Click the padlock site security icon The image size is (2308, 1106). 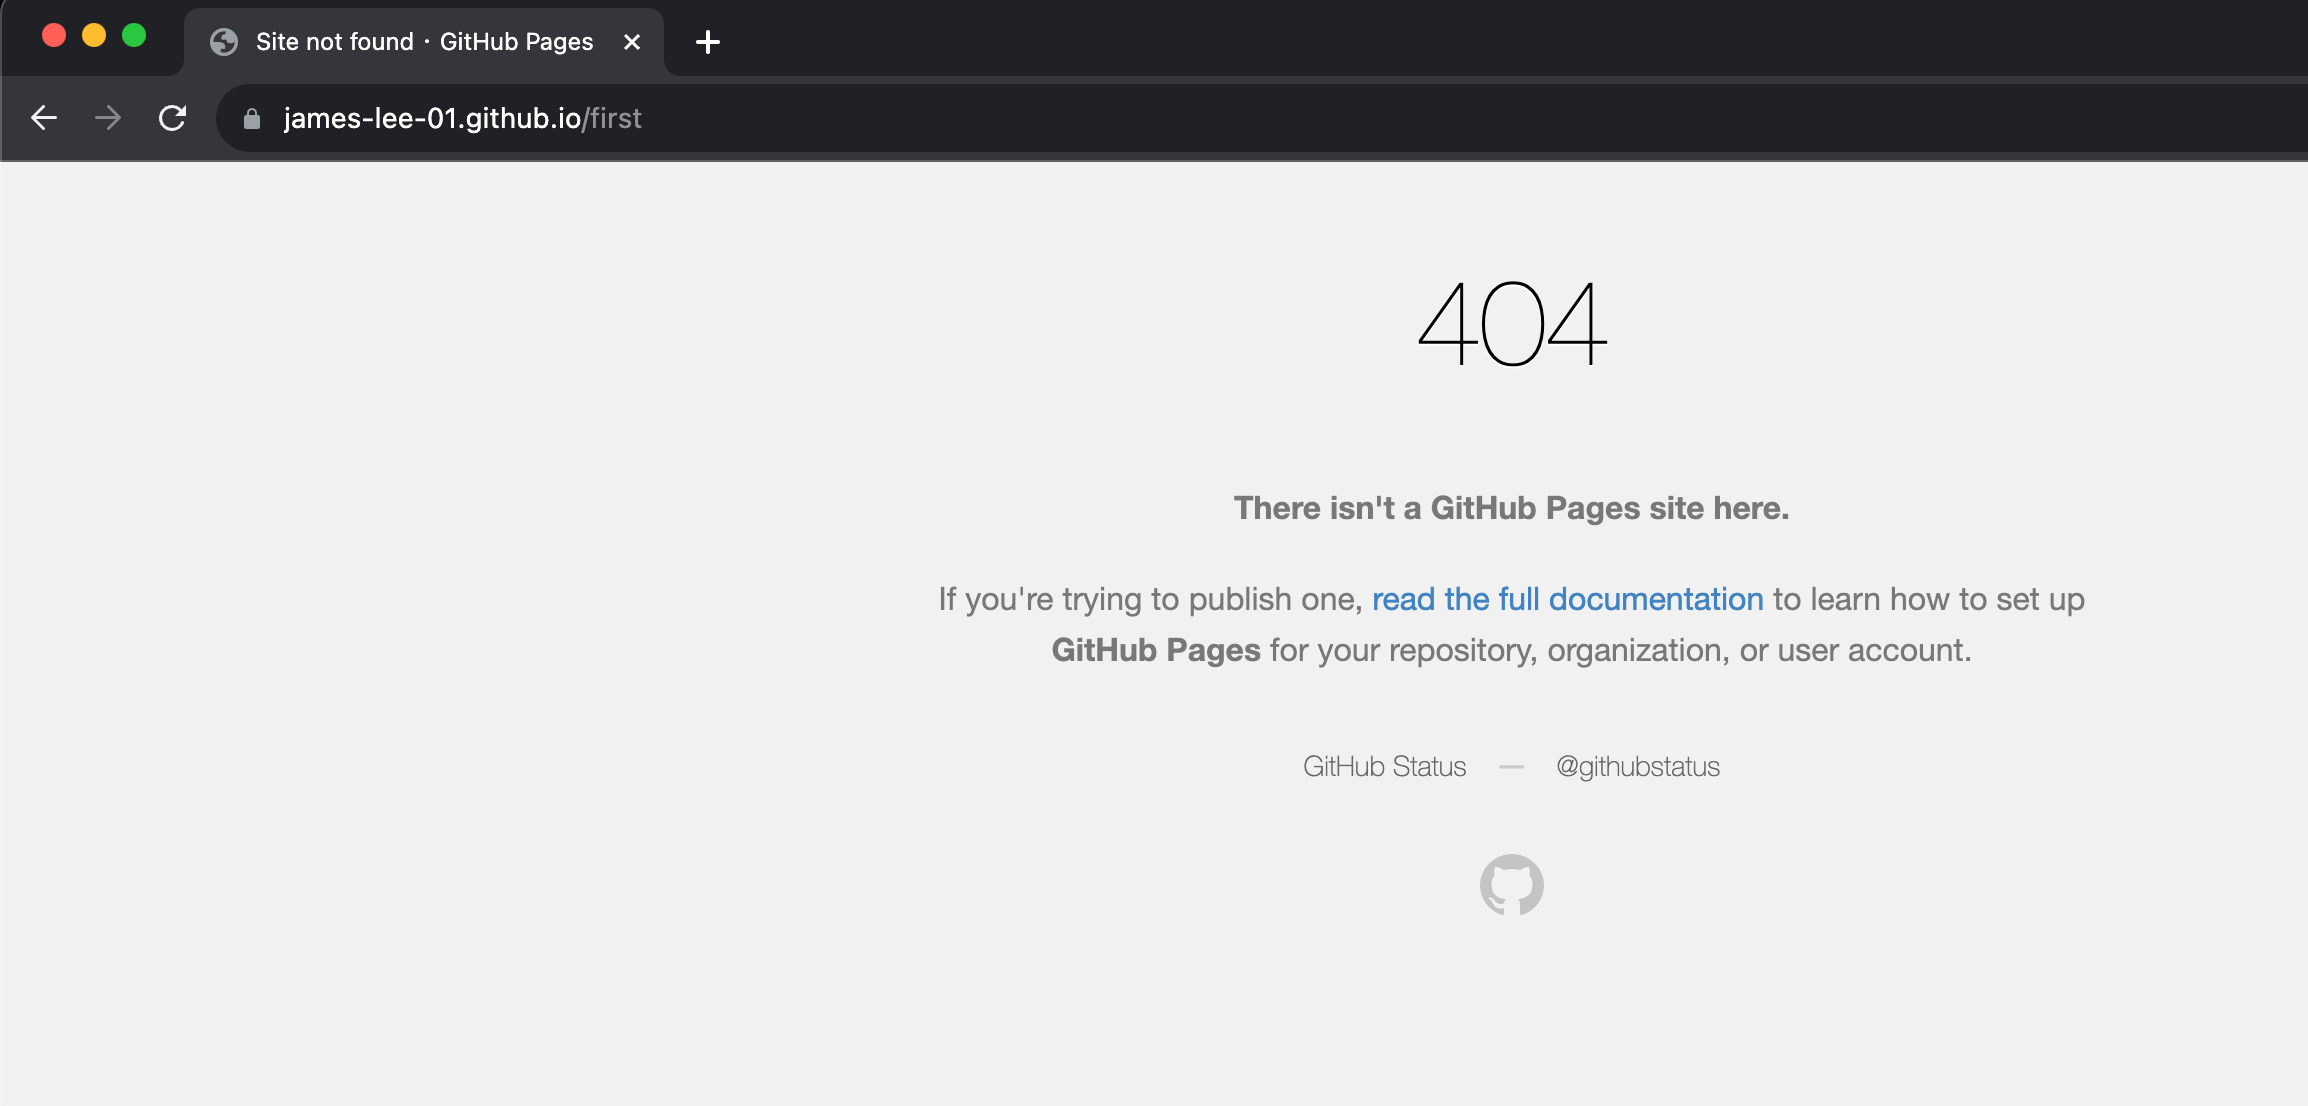[252, 119]
